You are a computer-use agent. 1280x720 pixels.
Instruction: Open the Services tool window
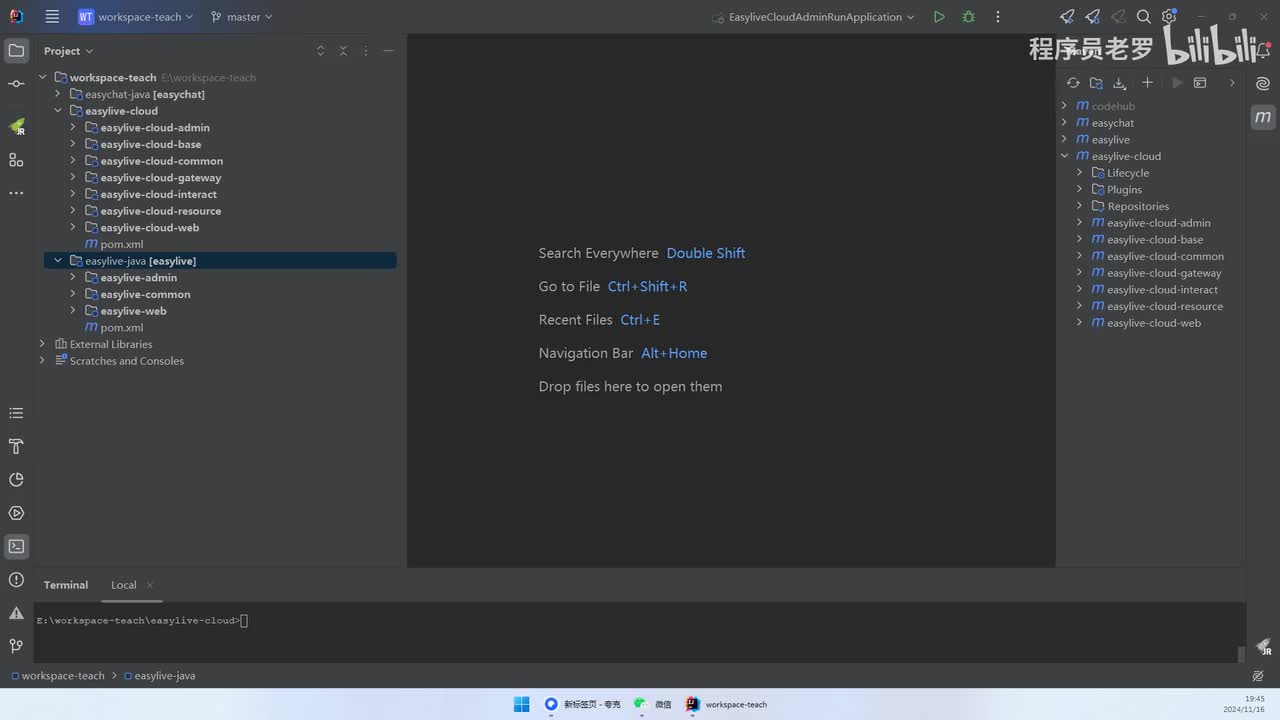pos(16,513)
